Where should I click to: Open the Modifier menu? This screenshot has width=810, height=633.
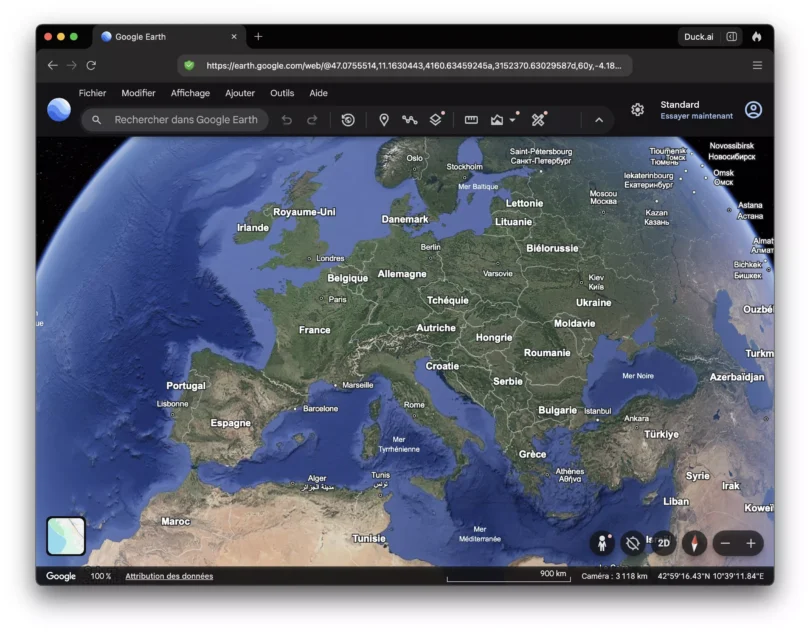138,93
